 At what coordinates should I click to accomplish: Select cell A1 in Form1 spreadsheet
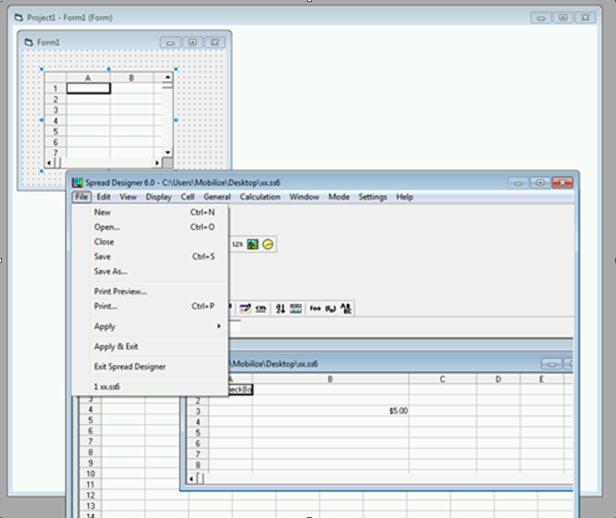[88, 88]
